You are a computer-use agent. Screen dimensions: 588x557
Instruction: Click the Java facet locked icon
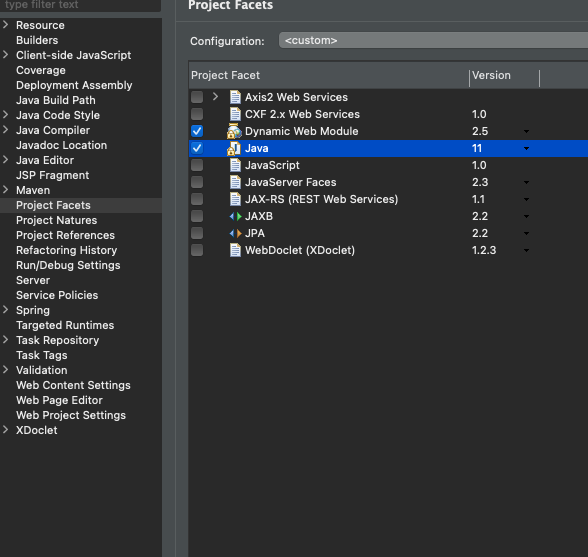[x=234, y=149]
